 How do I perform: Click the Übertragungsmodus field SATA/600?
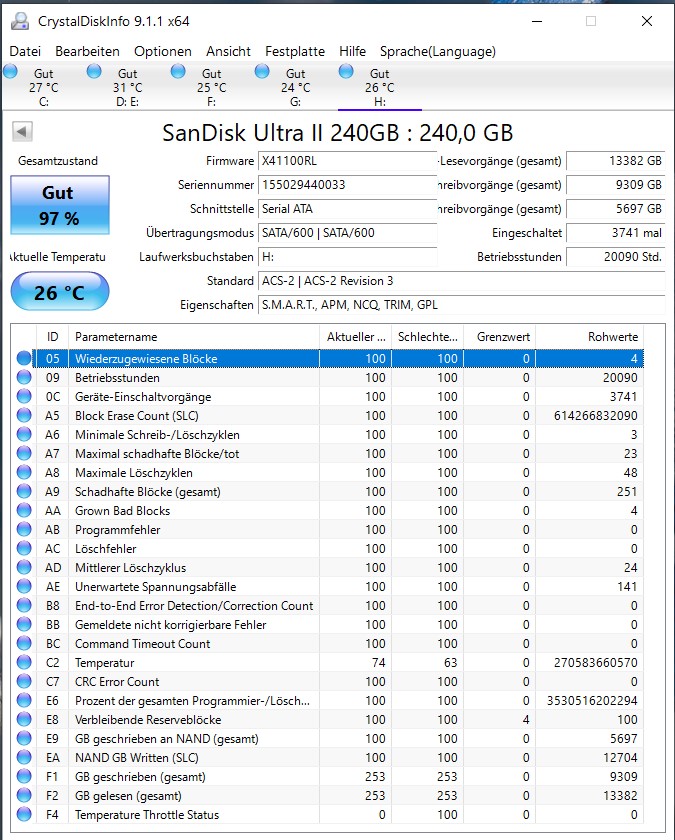tap(348, 233)
